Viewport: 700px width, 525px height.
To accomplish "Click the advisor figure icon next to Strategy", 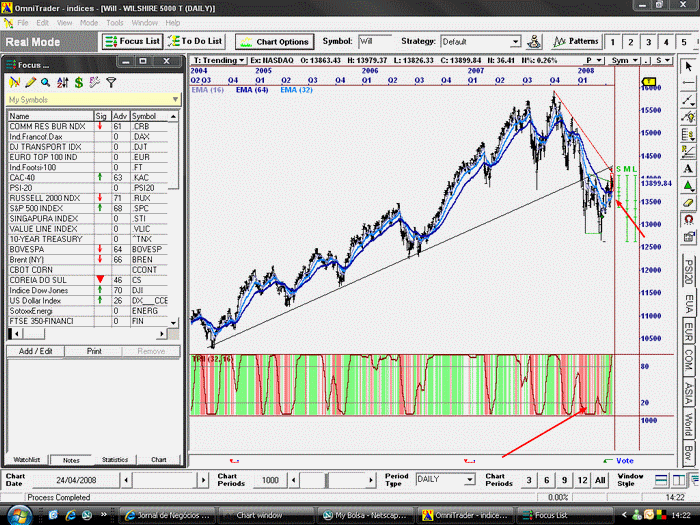I will (x=534, y=42).
